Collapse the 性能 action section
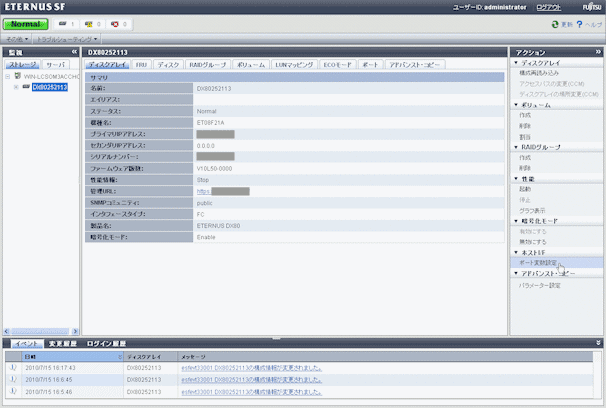Image resolution: width=606 pixels, height=408 pixels. 516,178
